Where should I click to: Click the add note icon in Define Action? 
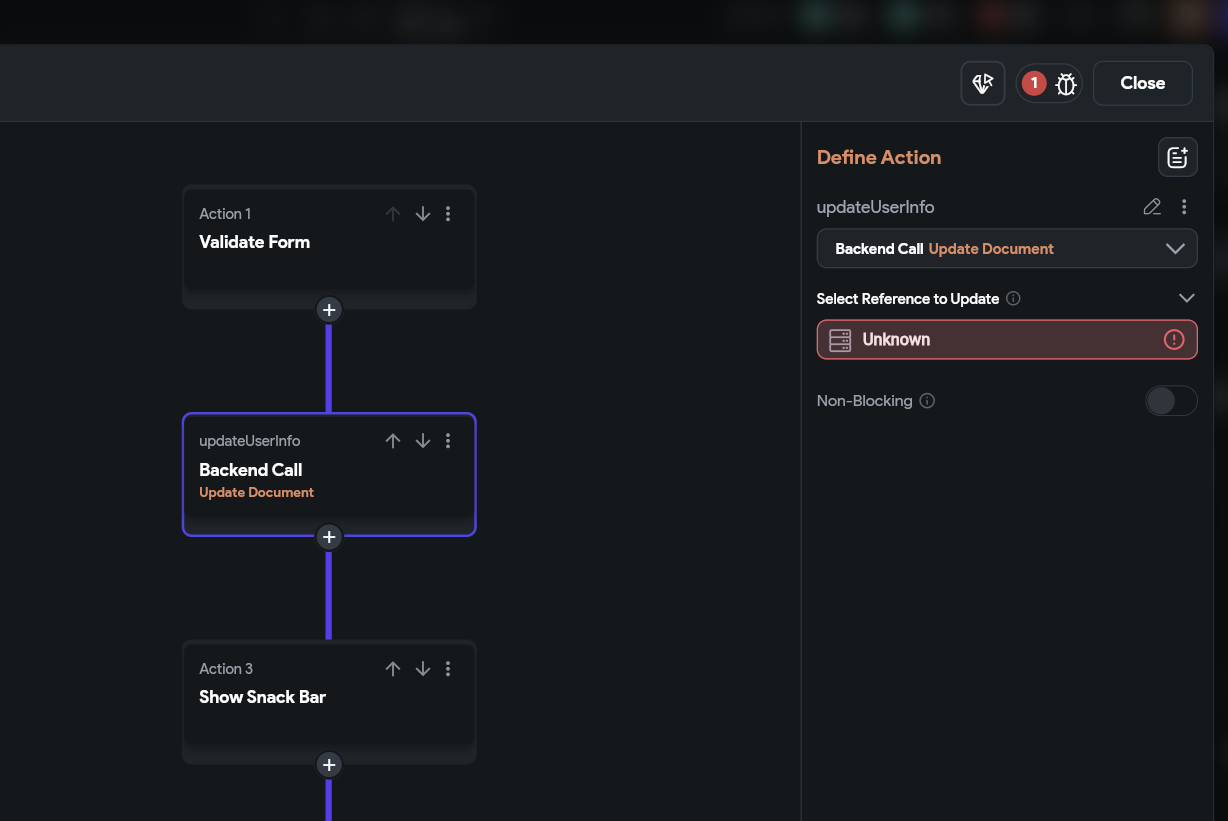coord(1178,157)
